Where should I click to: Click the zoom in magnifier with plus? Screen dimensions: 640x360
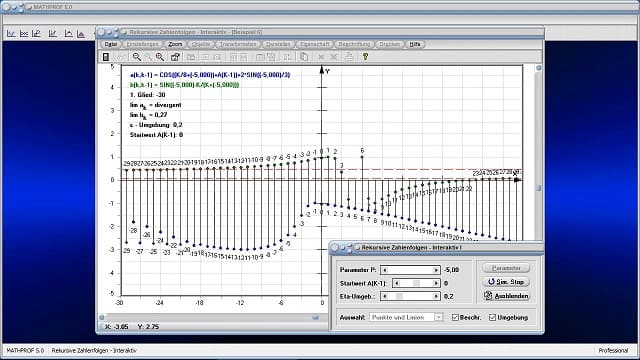160,57
